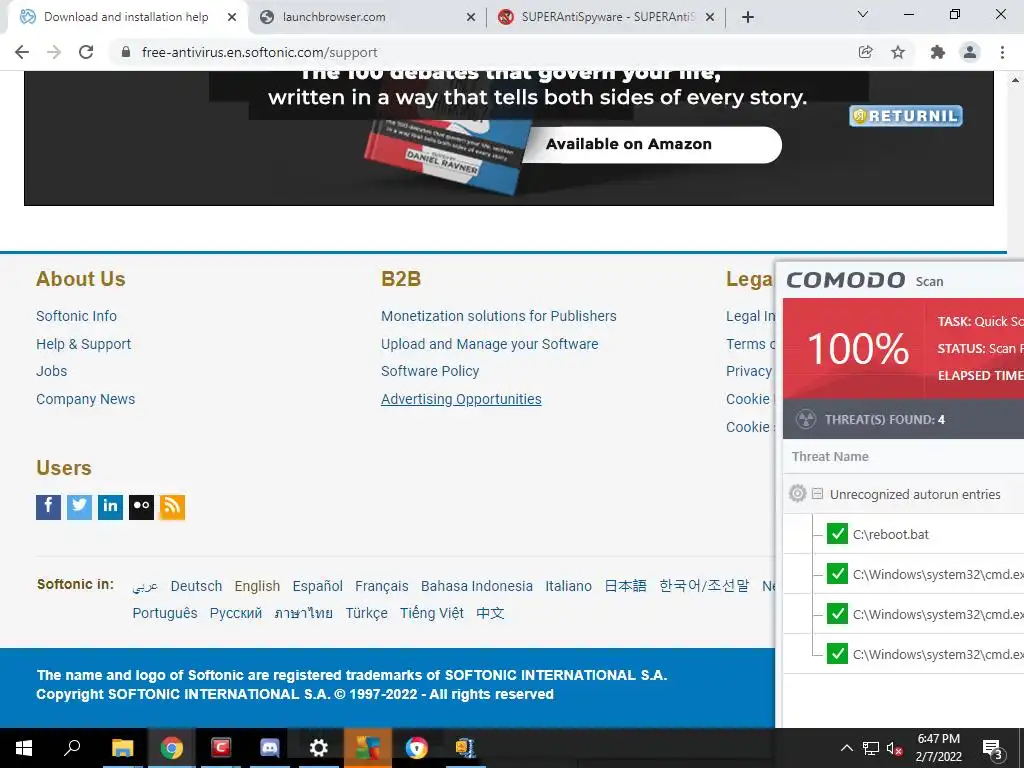Switch Softonic language to Deutsch
This screenshot has height=768, width=1024.
click(196, 586)
